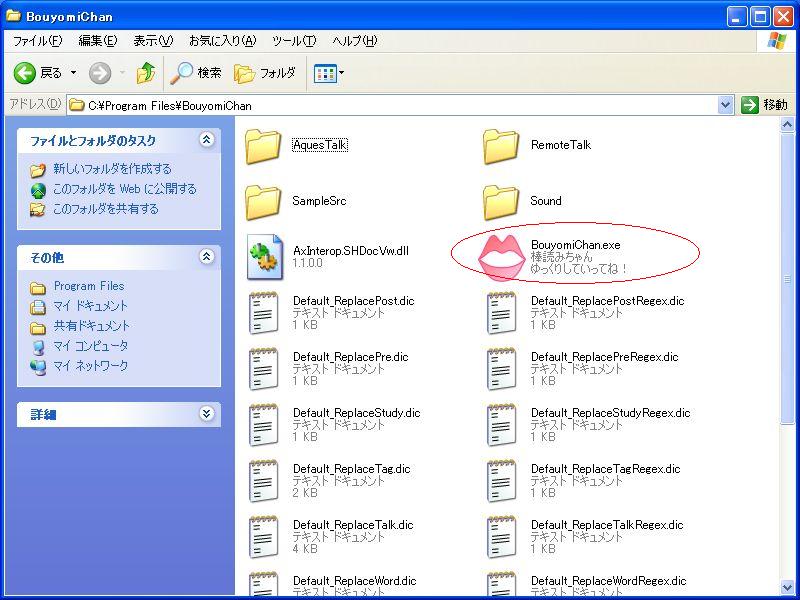Image resolution: width=800 pixels, height=600 pixels.
Task: Open the SampleSrc folder icon
Action: (263, 202)
